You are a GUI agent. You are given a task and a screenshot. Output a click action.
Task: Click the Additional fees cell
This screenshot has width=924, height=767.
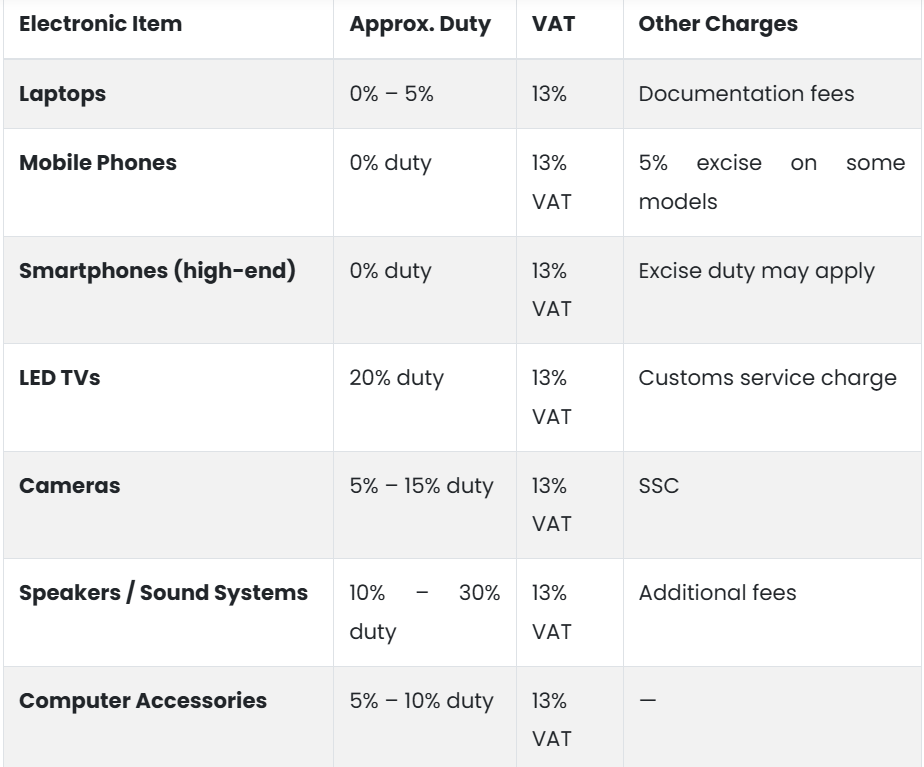point(717,593)
